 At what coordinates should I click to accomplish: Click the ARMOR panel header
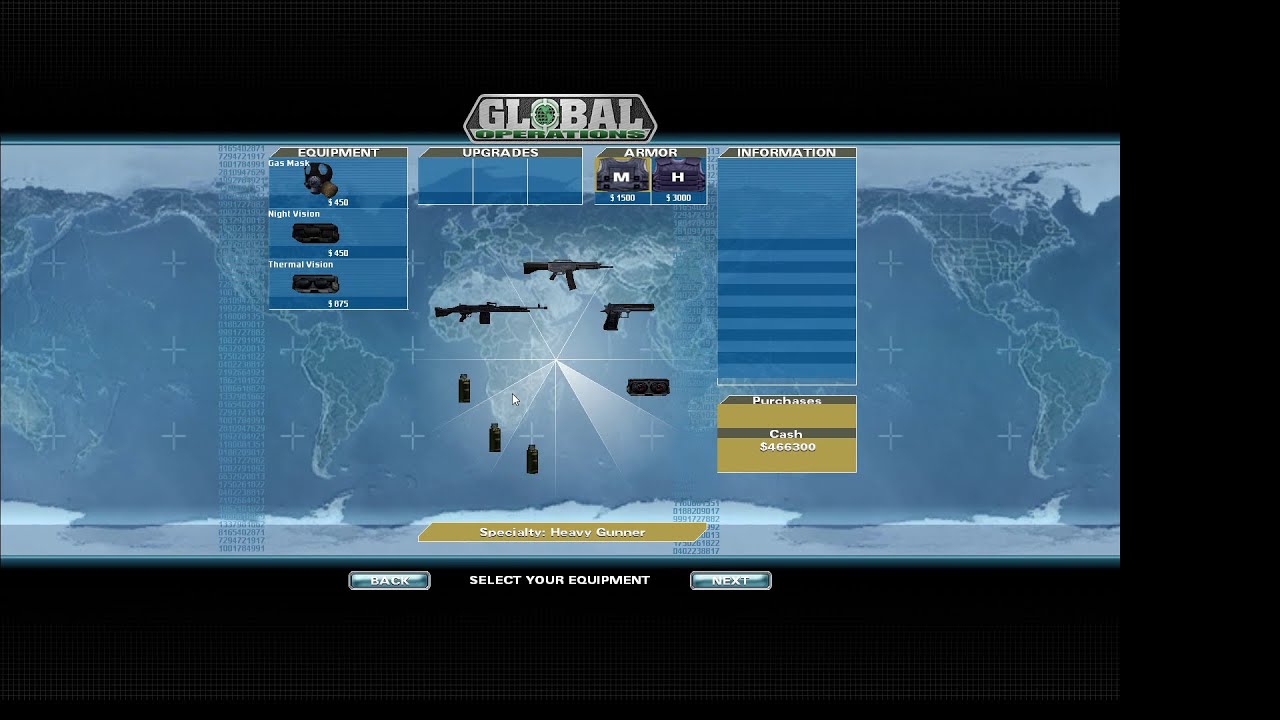point(651,152)
